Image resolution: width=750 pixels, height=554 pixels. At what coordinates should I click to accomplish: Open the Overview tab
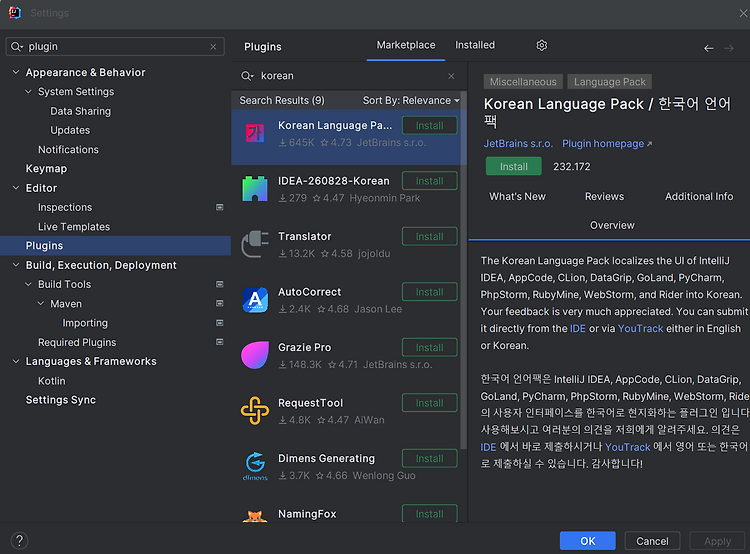click(x=612, y=225)
